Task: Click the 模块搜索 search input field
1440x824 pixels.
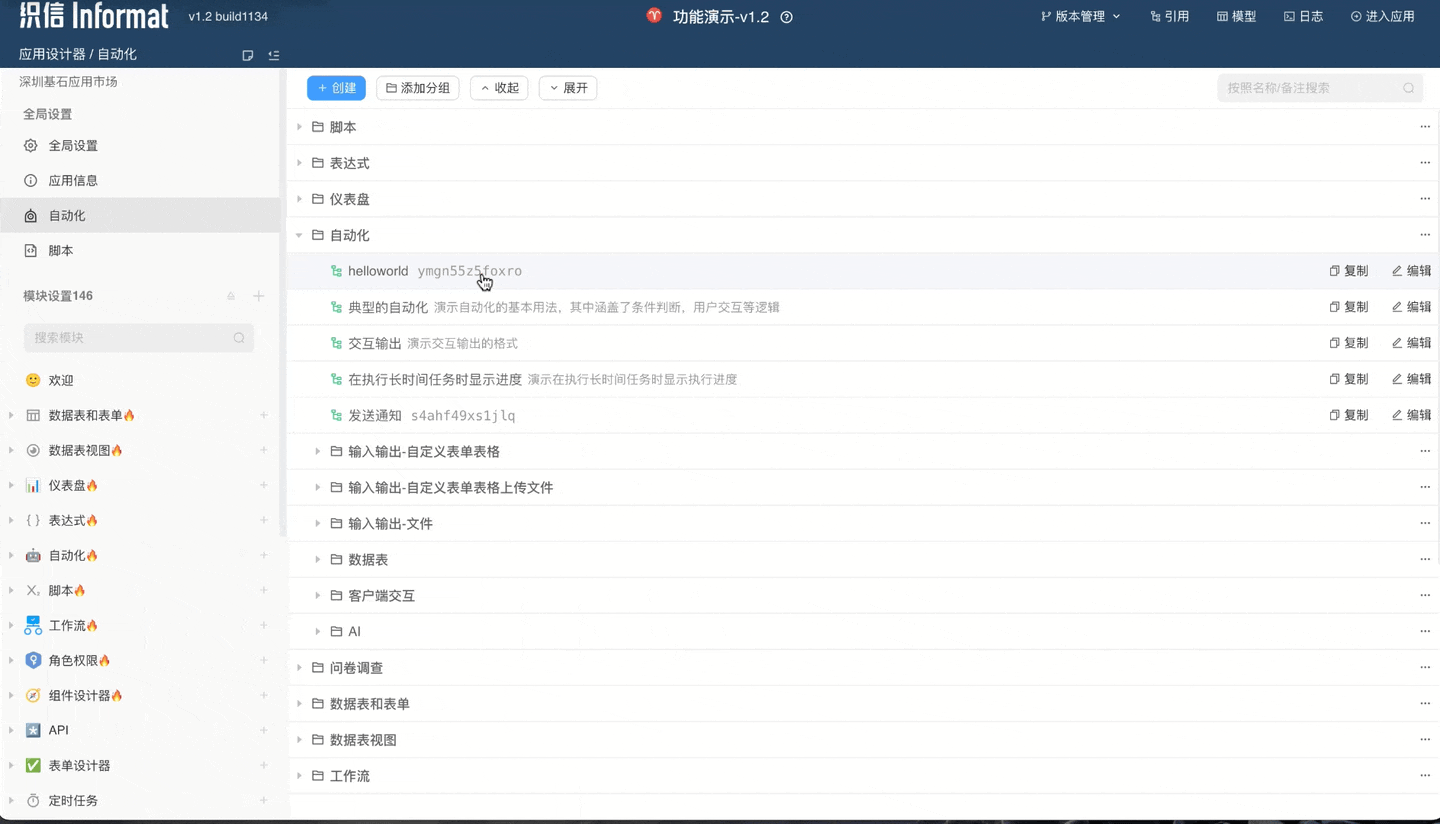Action: point(130,338)
